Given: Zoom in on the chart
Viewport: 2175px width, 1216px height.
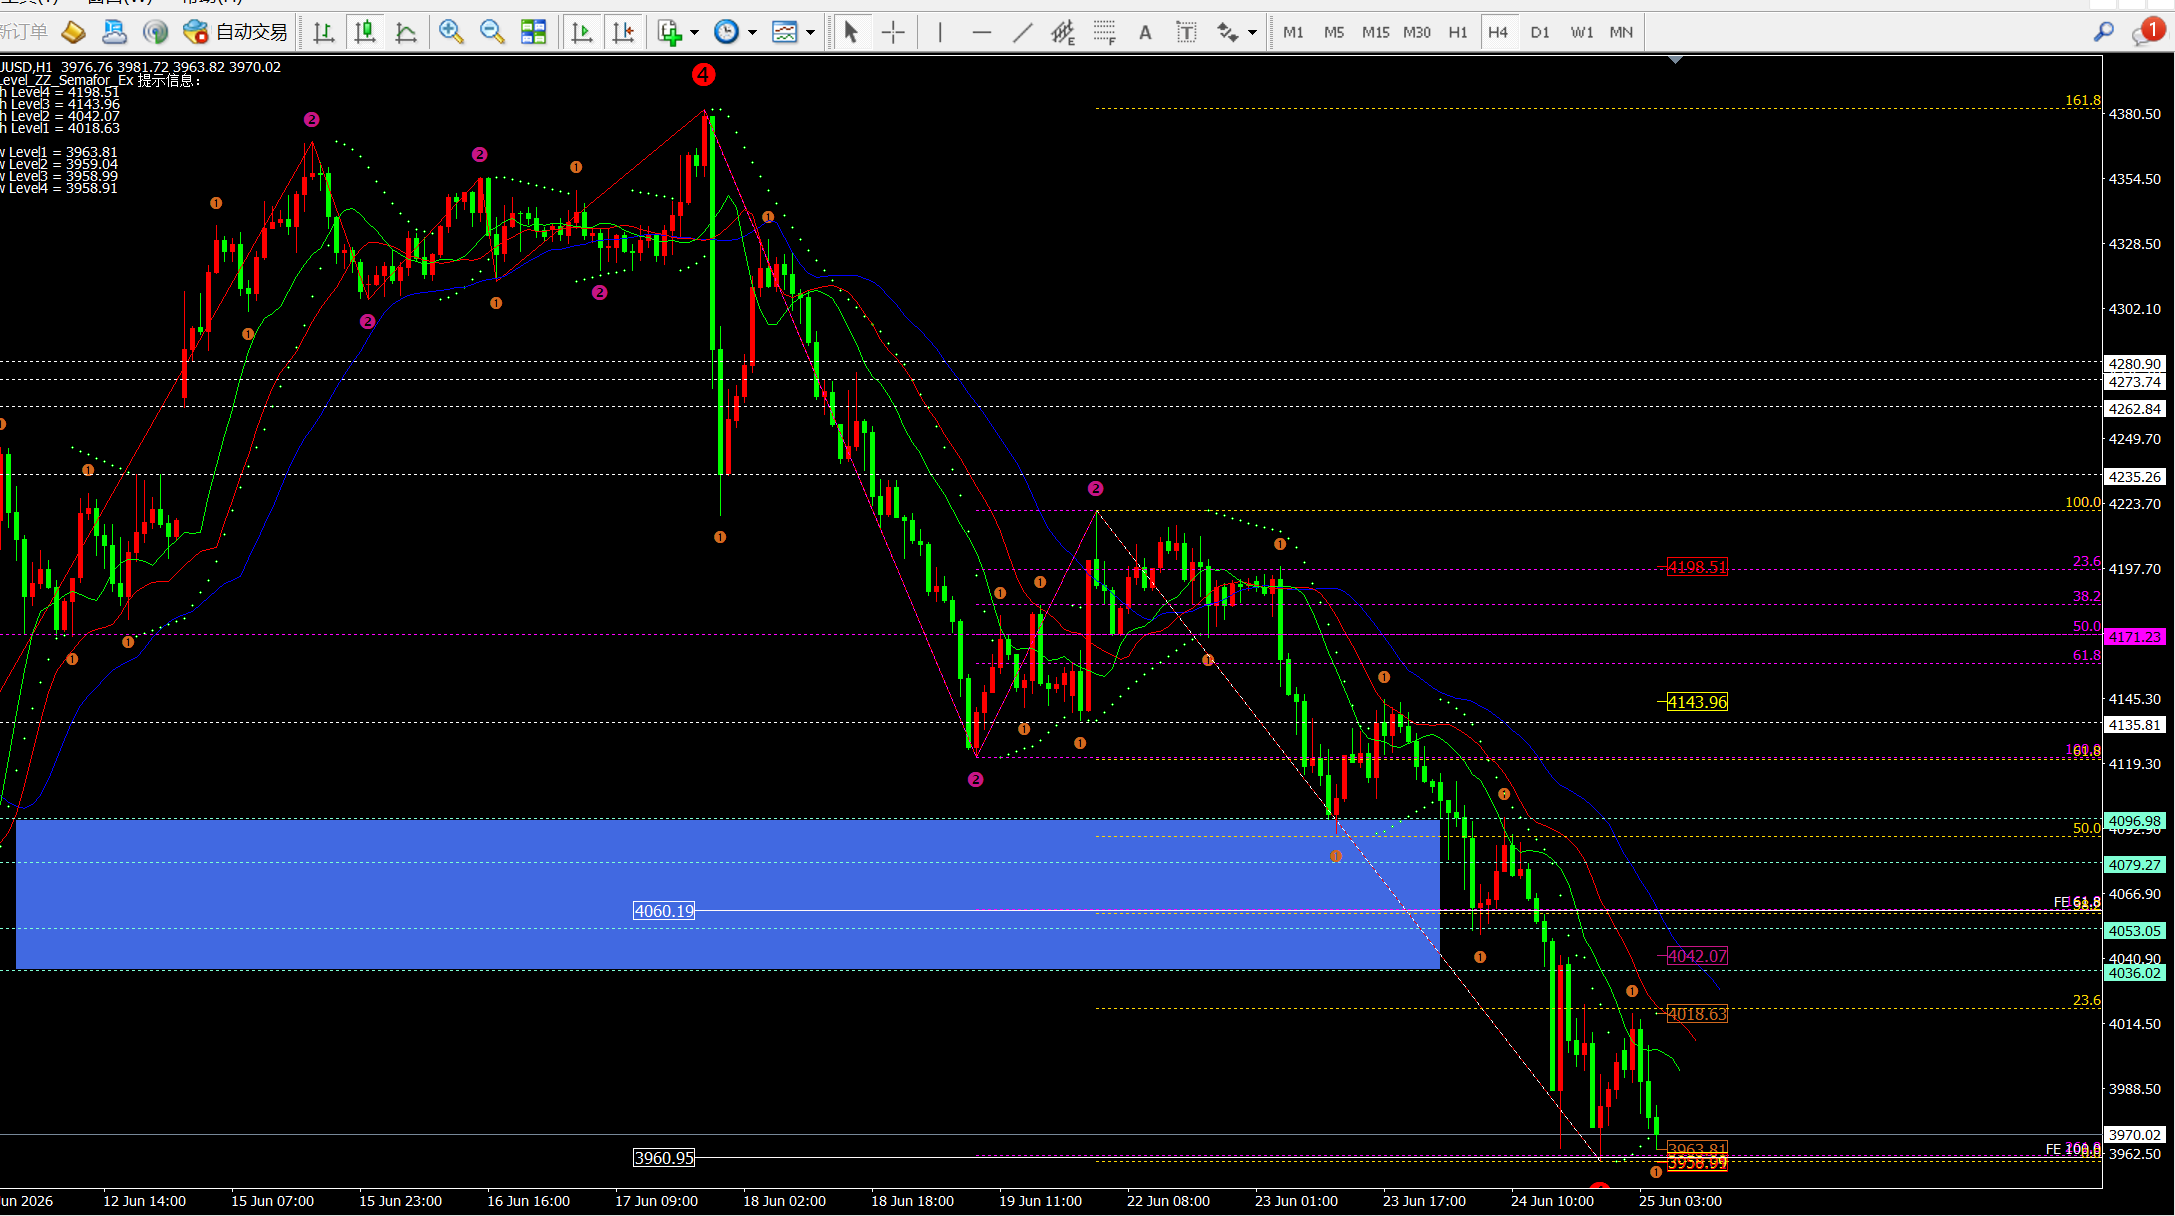Looking at the screenshot, I should (x=451, y=33).
